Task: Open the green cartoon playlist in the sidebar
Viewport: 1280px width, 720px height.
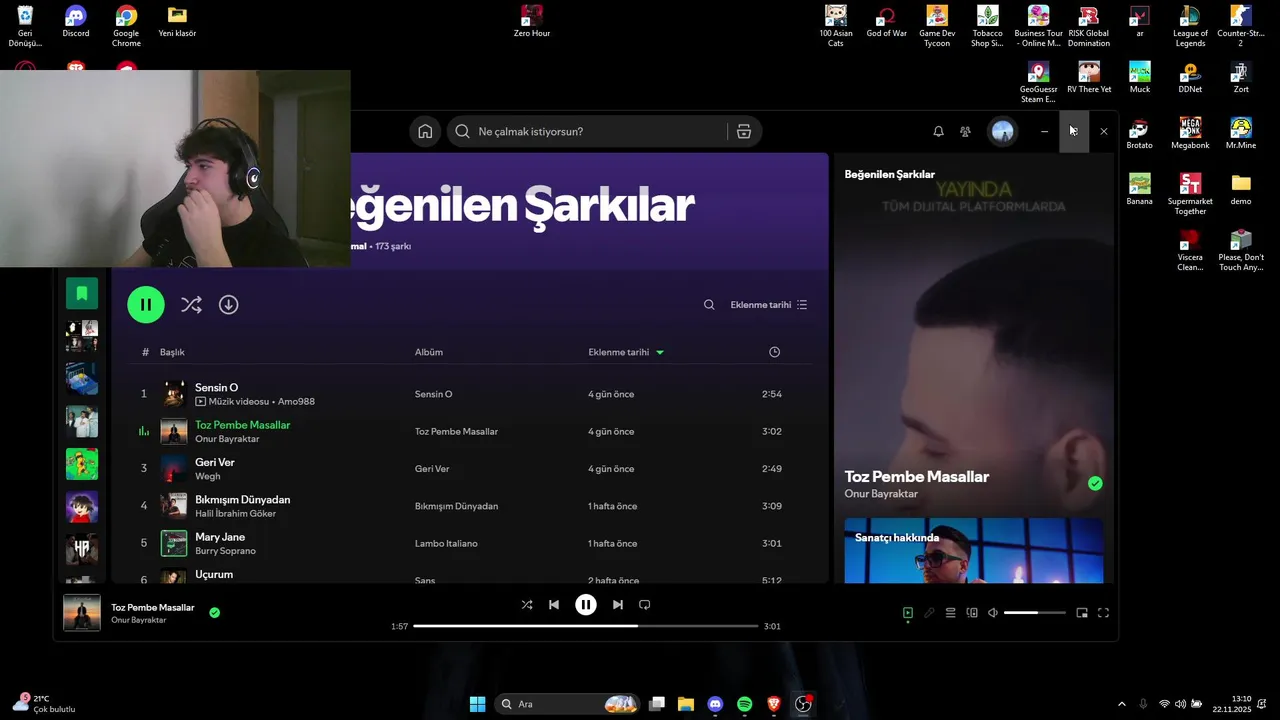Action: [82, 464]
